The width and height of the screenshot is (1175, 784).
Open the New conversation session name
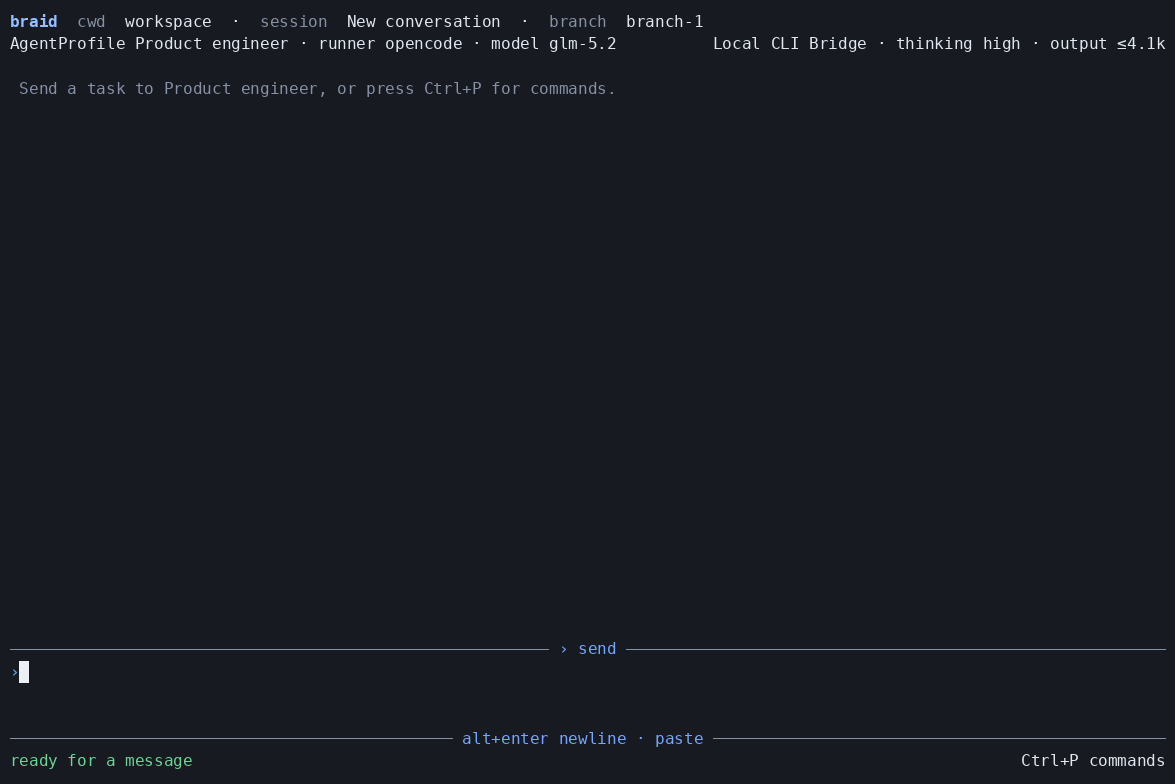click(423, 22)
